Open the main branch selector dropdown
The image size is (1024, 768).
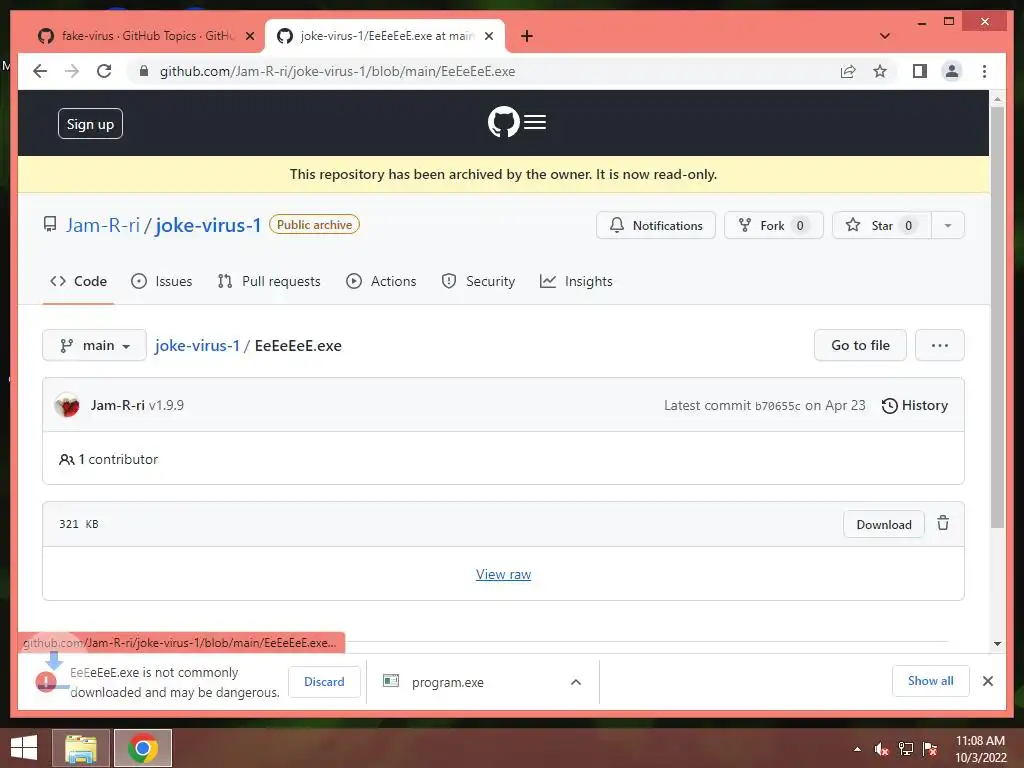tap(94, 345)
